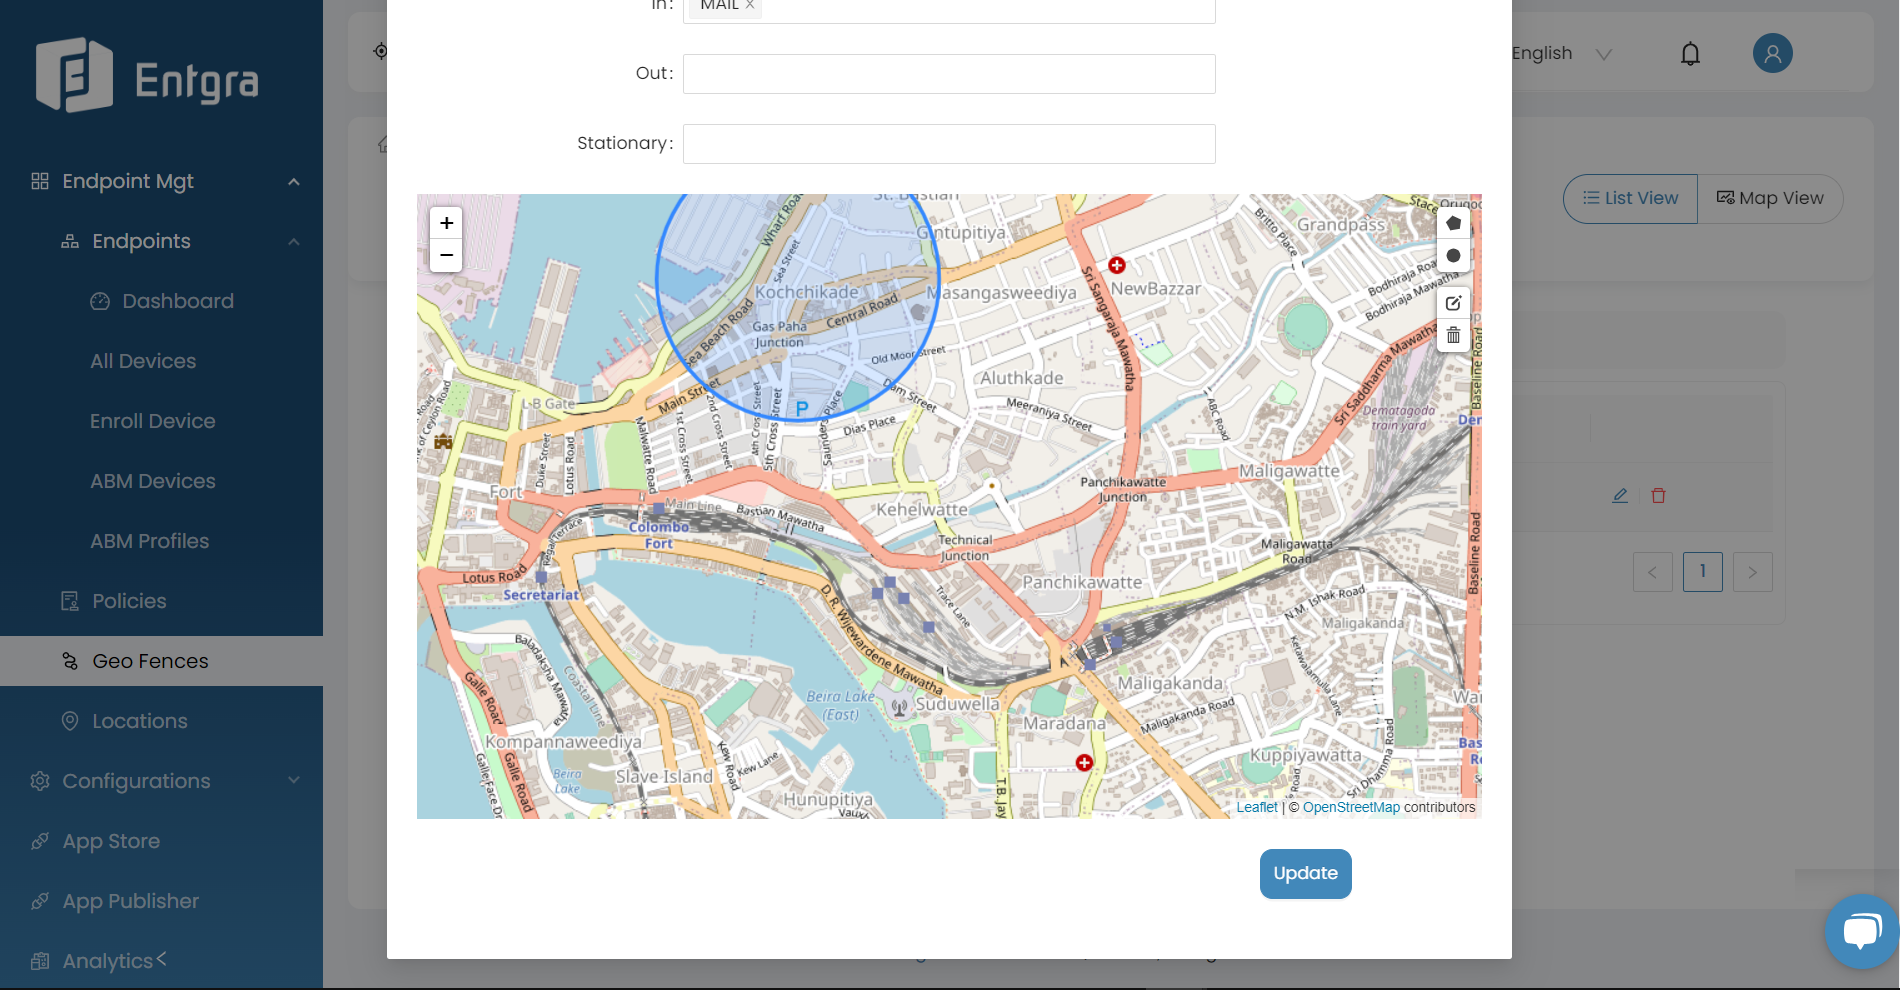Click the Configurations gear icon
1900x990 pixels.
pyautogui.click(x=40, y=781)
